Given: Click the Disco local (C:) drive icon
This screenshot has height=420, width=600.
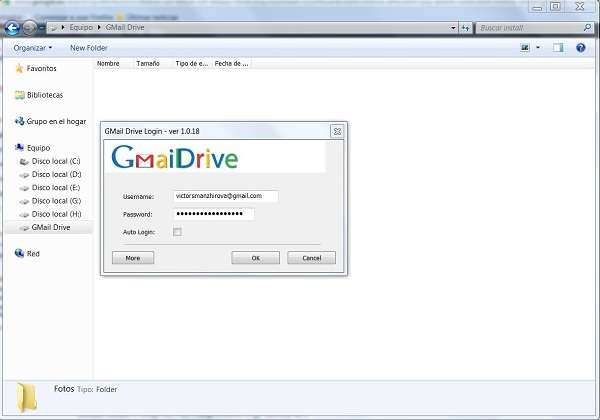Looking at the screenshot, I should point(24,161).
